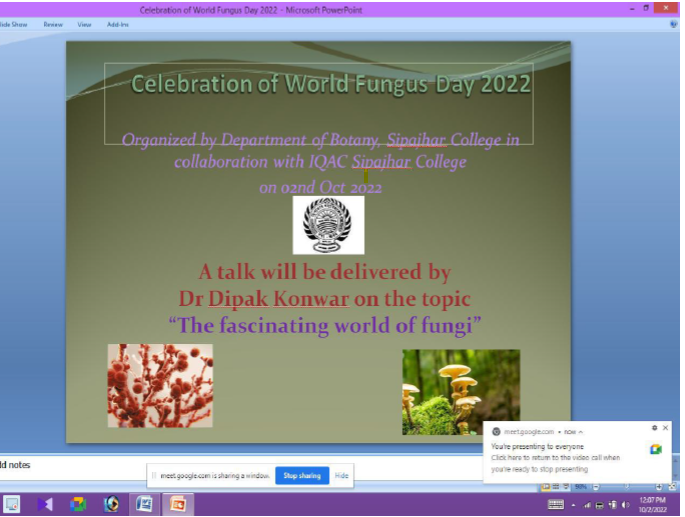Image resolution: width=685 pixels, height=517 pixels.
Task: Hide the screen sharing bar
Action: point(342,475)
